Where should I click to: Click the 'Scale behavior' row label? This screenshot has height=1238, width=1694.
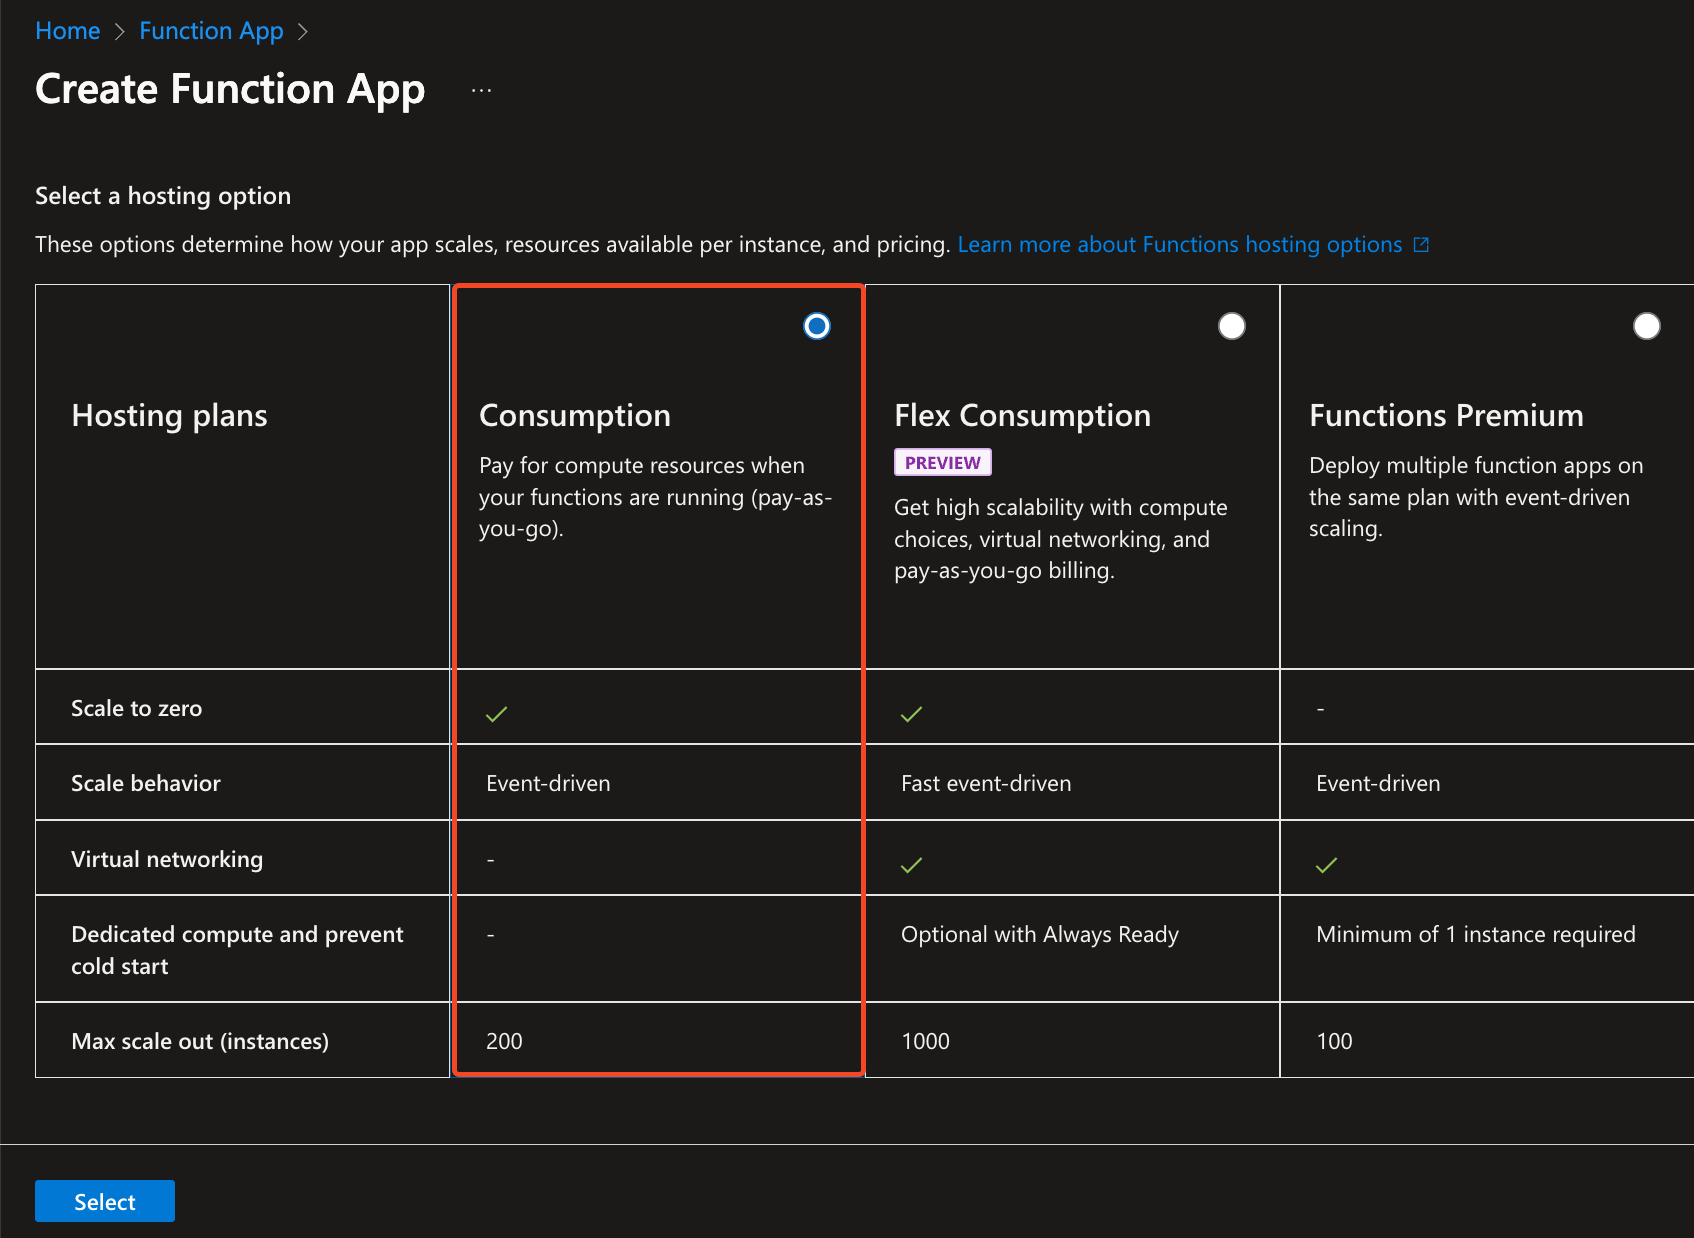[x=146, y=784]
